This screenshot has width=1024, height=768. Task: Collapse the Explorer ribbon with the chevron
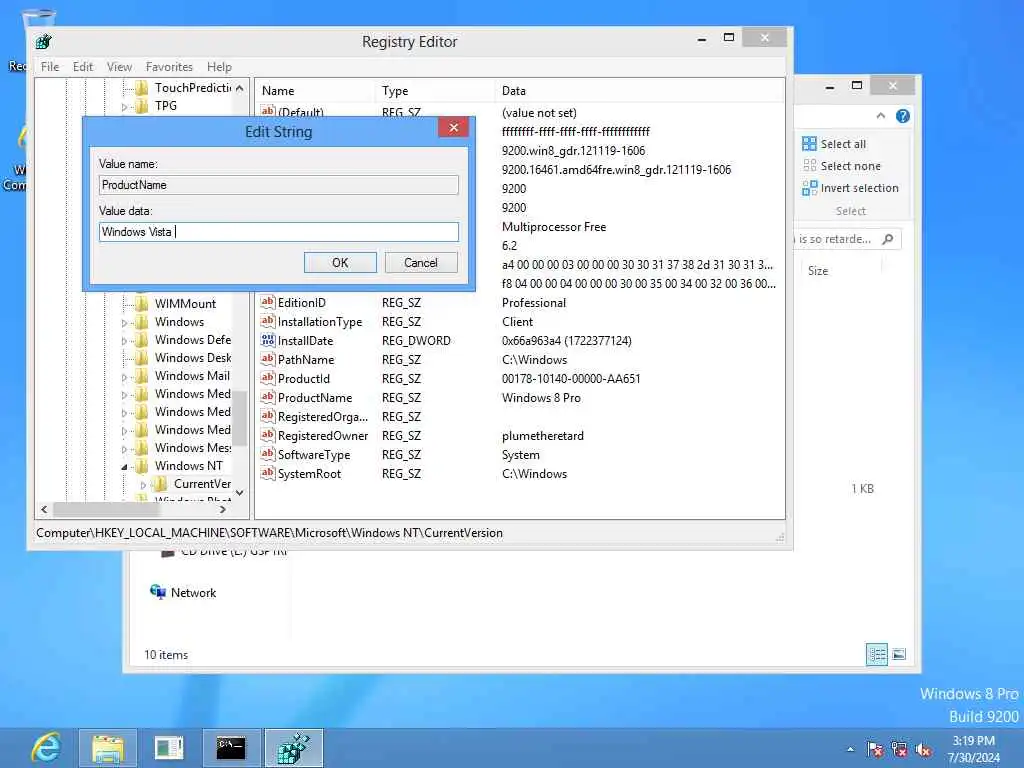(881, 116)
